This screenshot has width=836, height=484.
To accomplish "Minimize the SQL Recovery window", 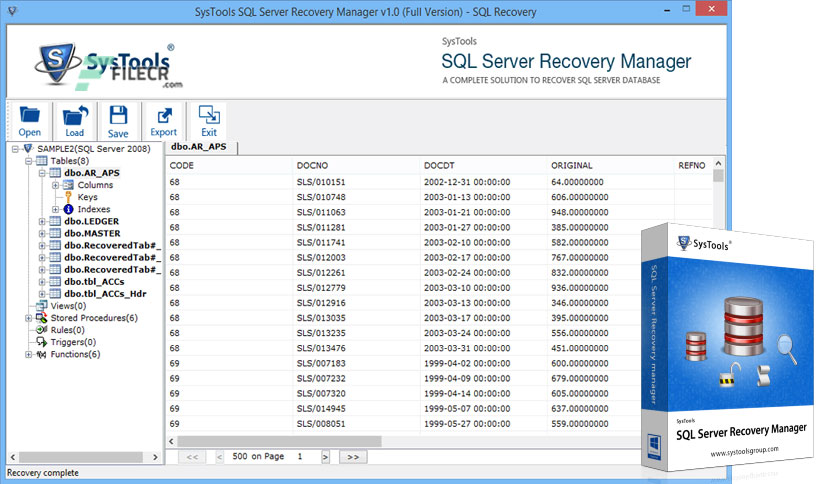I will tap(667, 10).
